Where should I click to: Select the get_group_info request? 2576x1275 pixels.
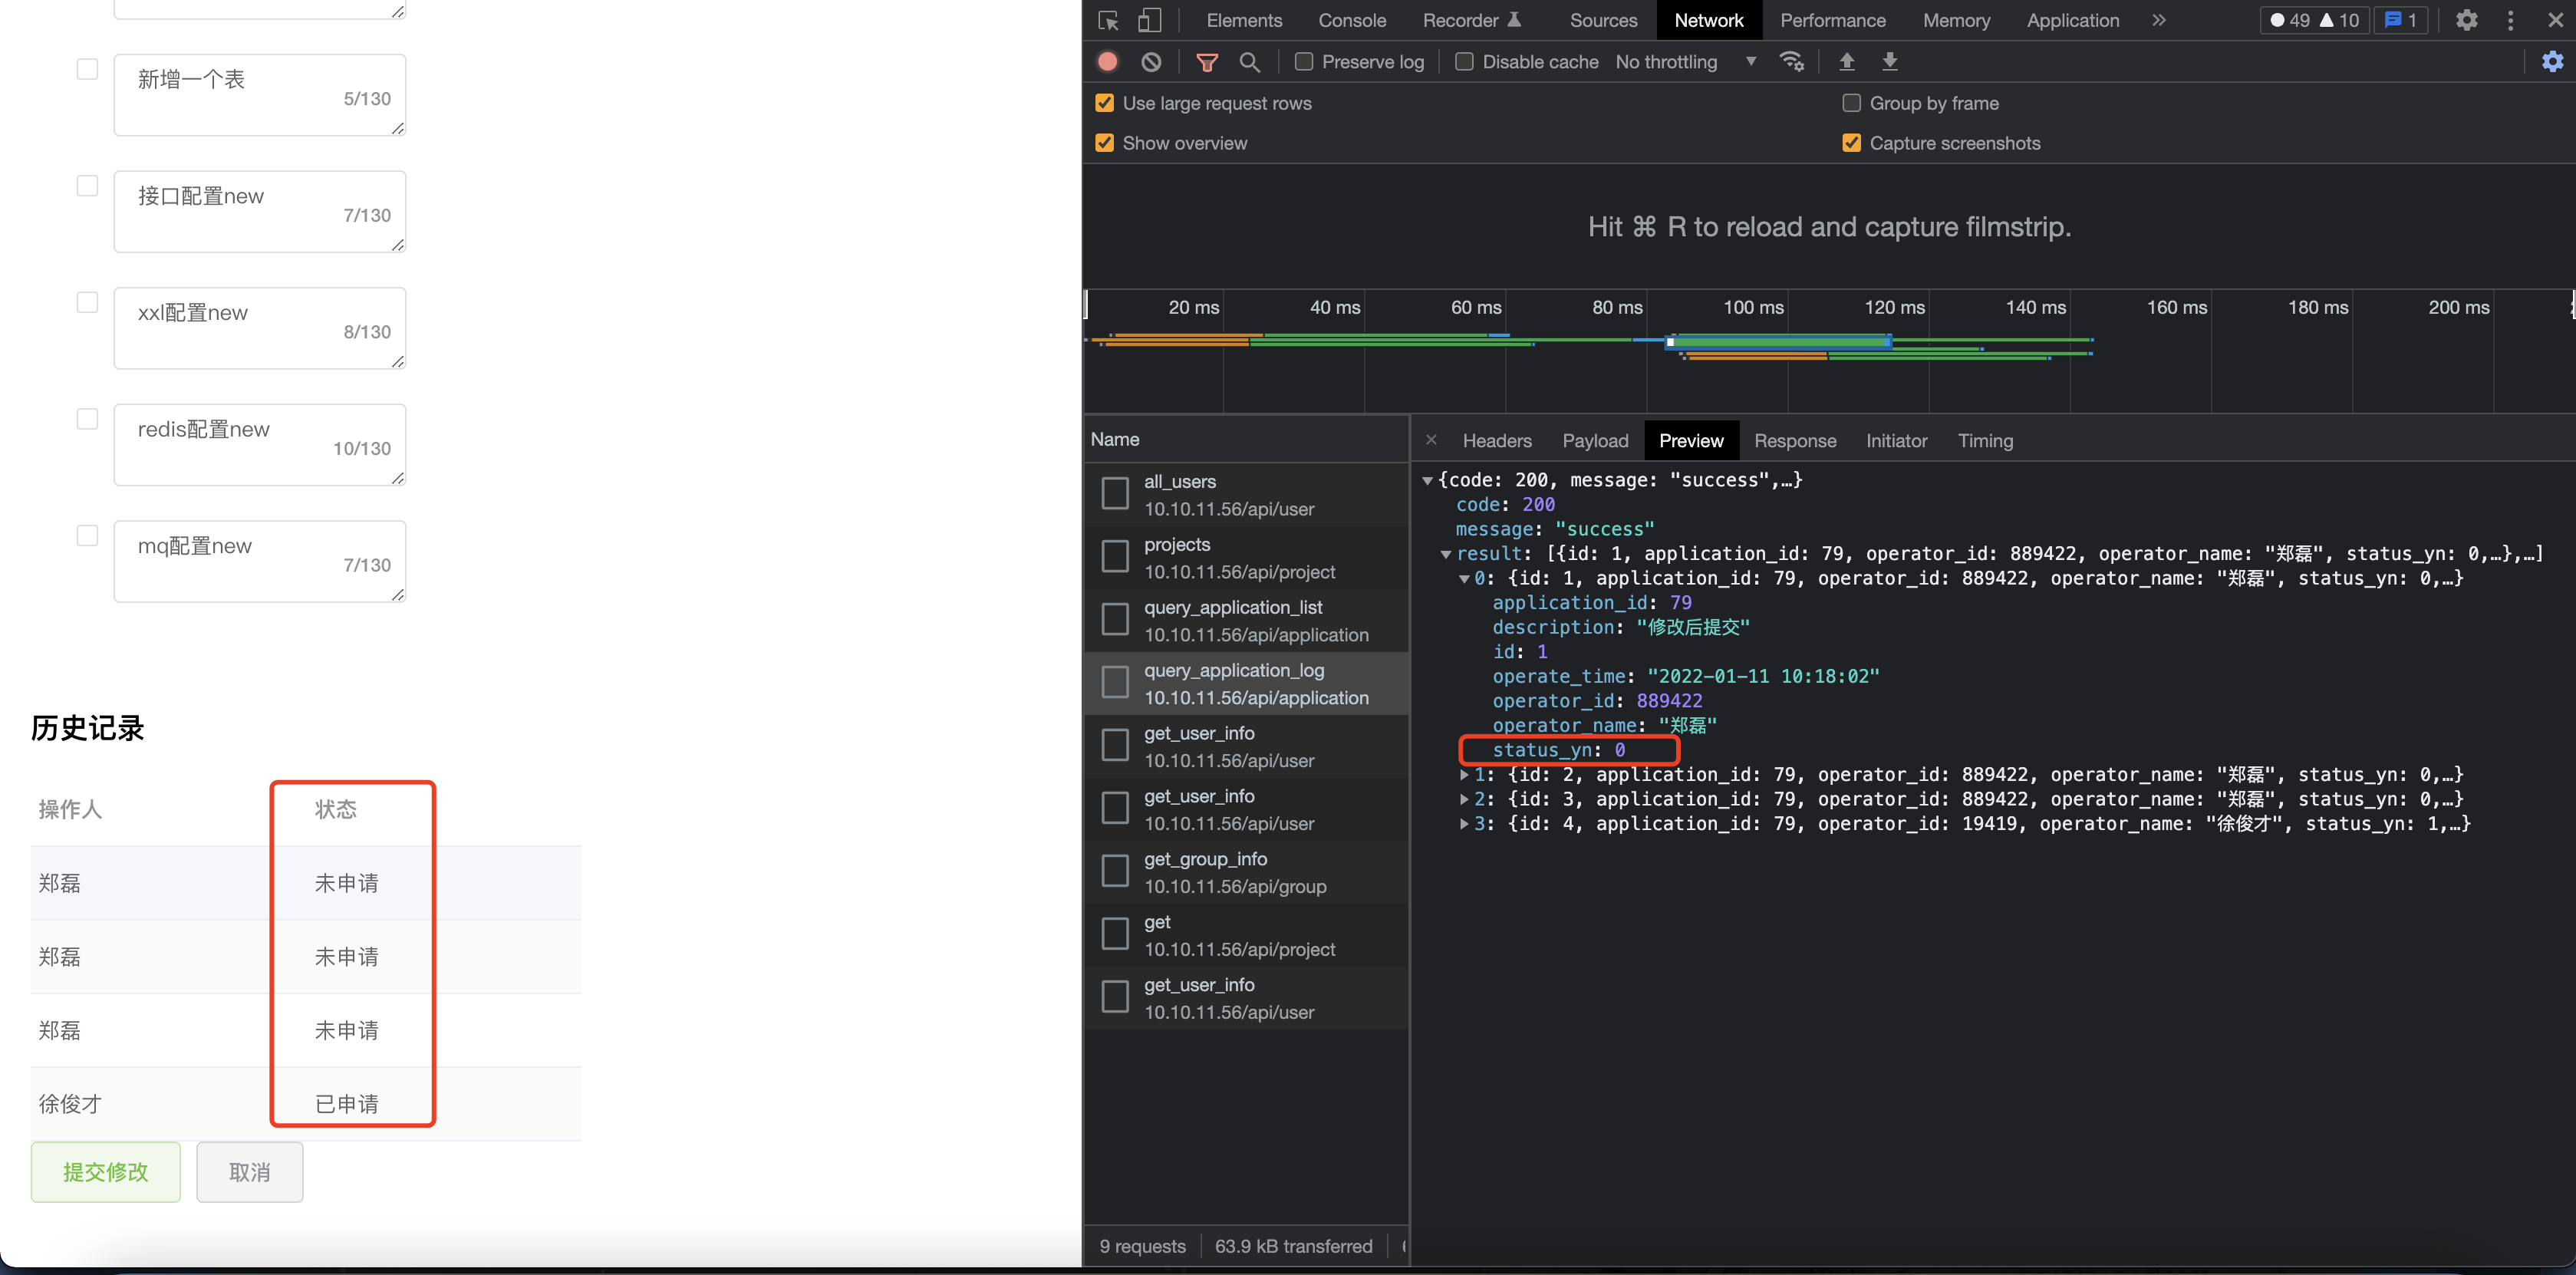1246,872
